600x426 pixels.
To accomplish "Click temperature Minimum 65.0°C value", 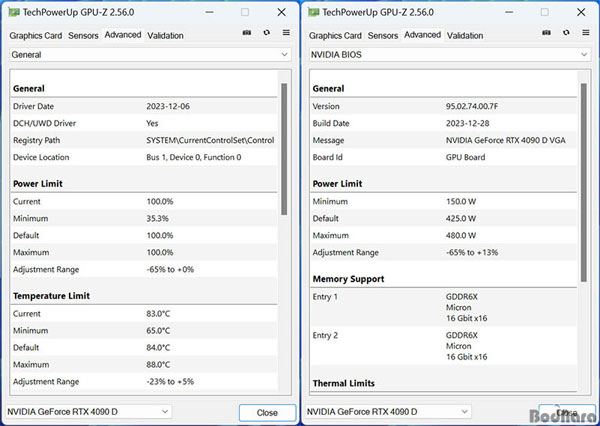I will (x=158, y=331).
